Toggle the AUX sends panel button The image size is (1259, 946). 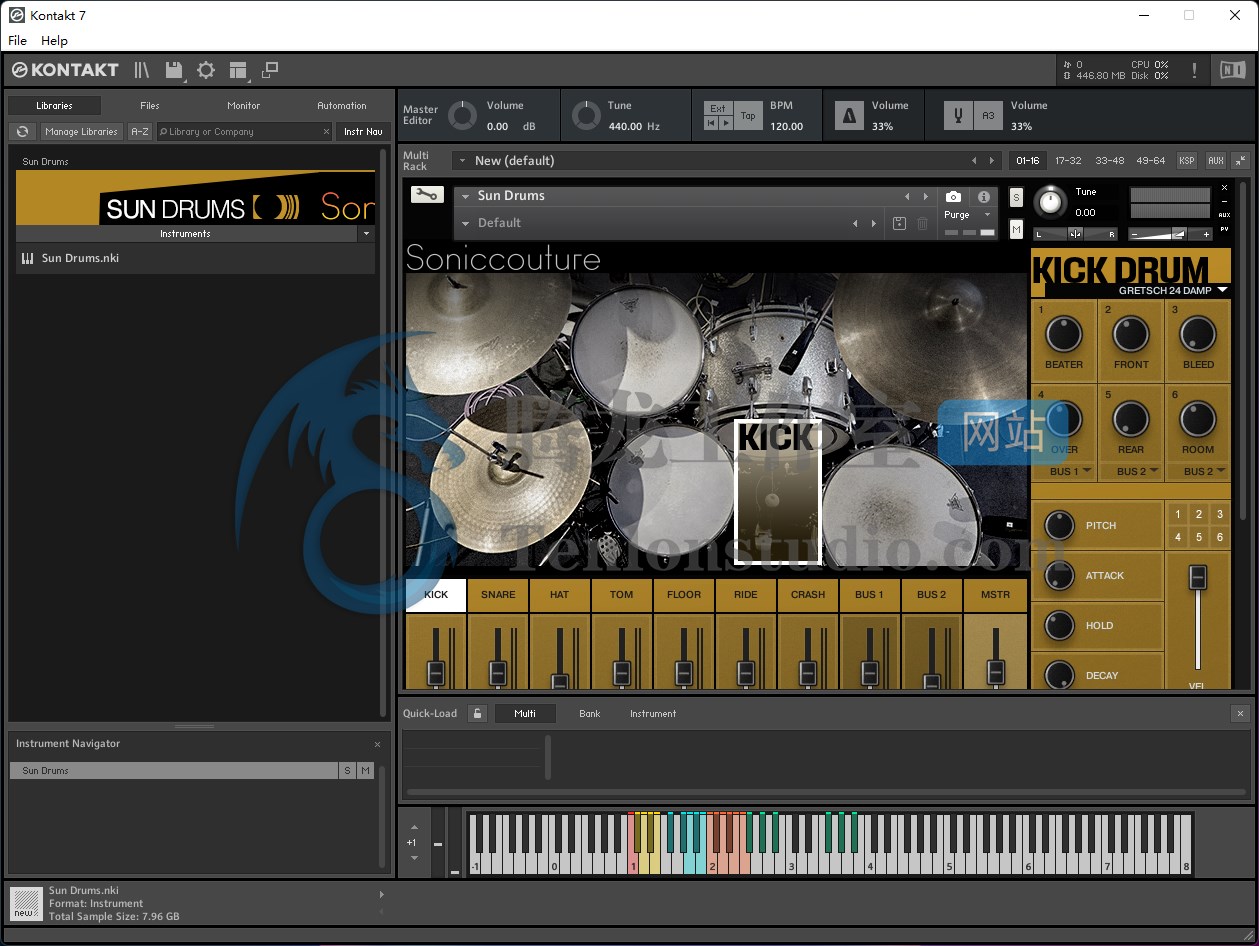pyautogui.click(x=1215, y=160)
